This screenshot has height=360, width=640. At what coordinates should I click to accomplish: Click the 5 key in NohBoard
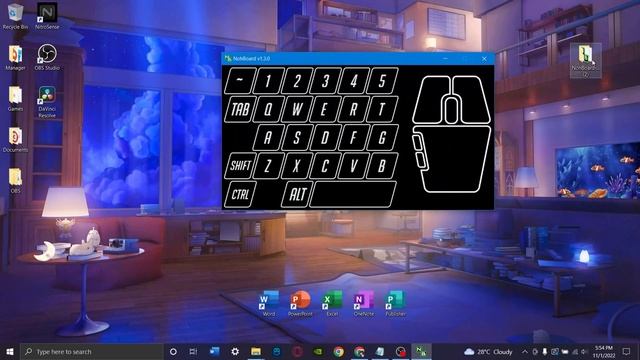pyautogui.click(x=382, y=81)
